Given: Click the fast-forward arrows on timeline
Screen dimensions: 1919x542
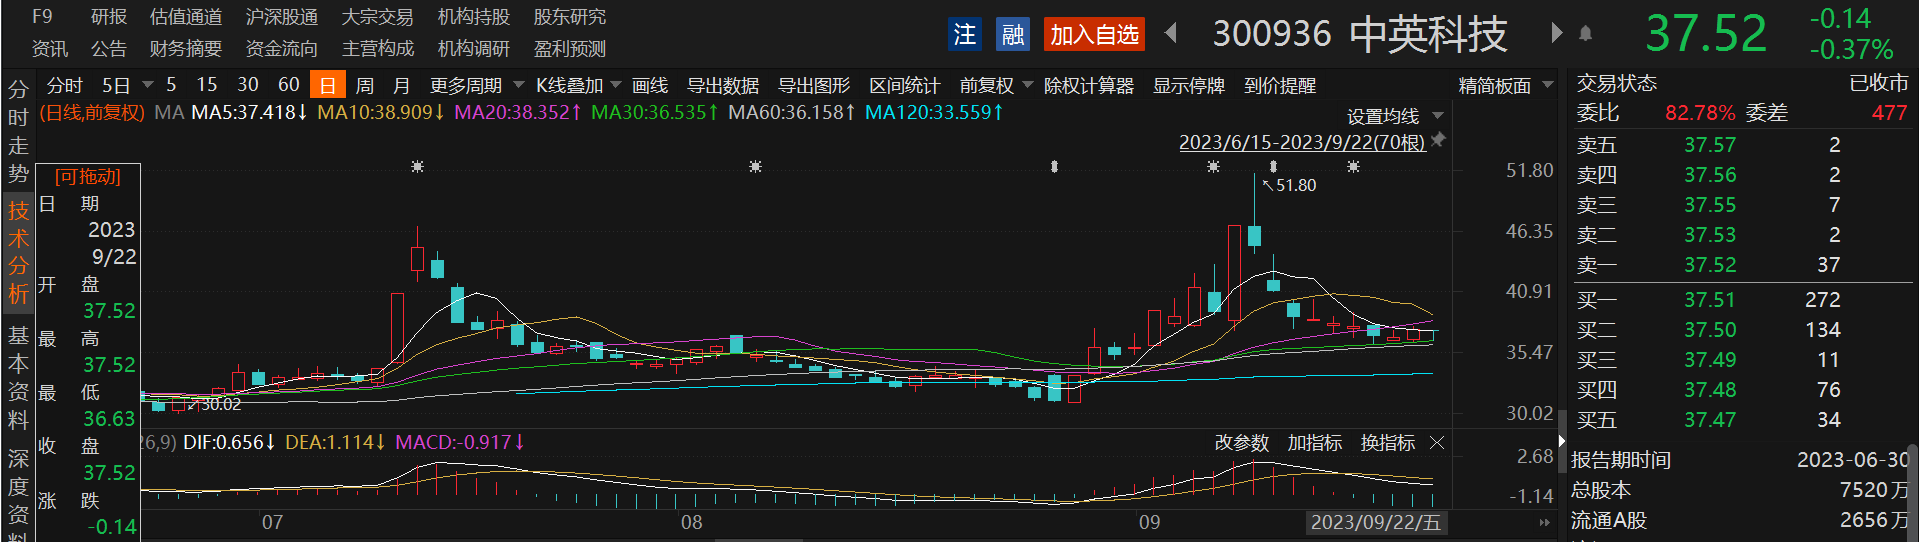Looking at the screenshot, I should [1544, 522].
